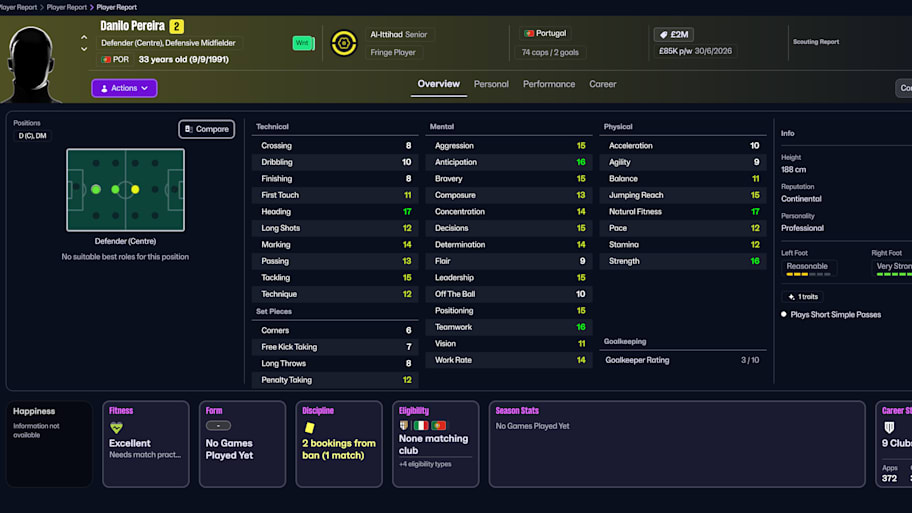Viewport: 912px width, 513px height.
Task: Click the Portugal flag nationality label
Action: point(545,33)
